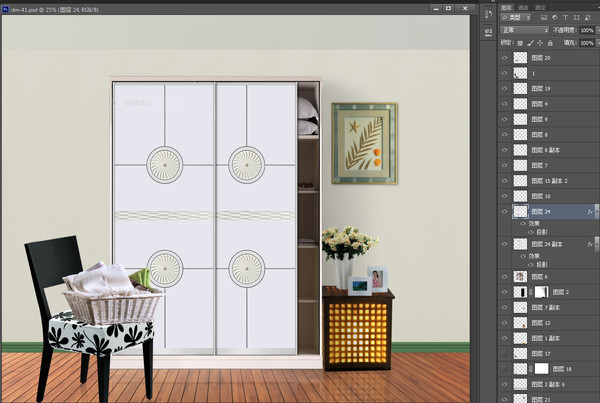600x403 pixels.
Task: Hide layer 图层 6
Action: point(504,277)
